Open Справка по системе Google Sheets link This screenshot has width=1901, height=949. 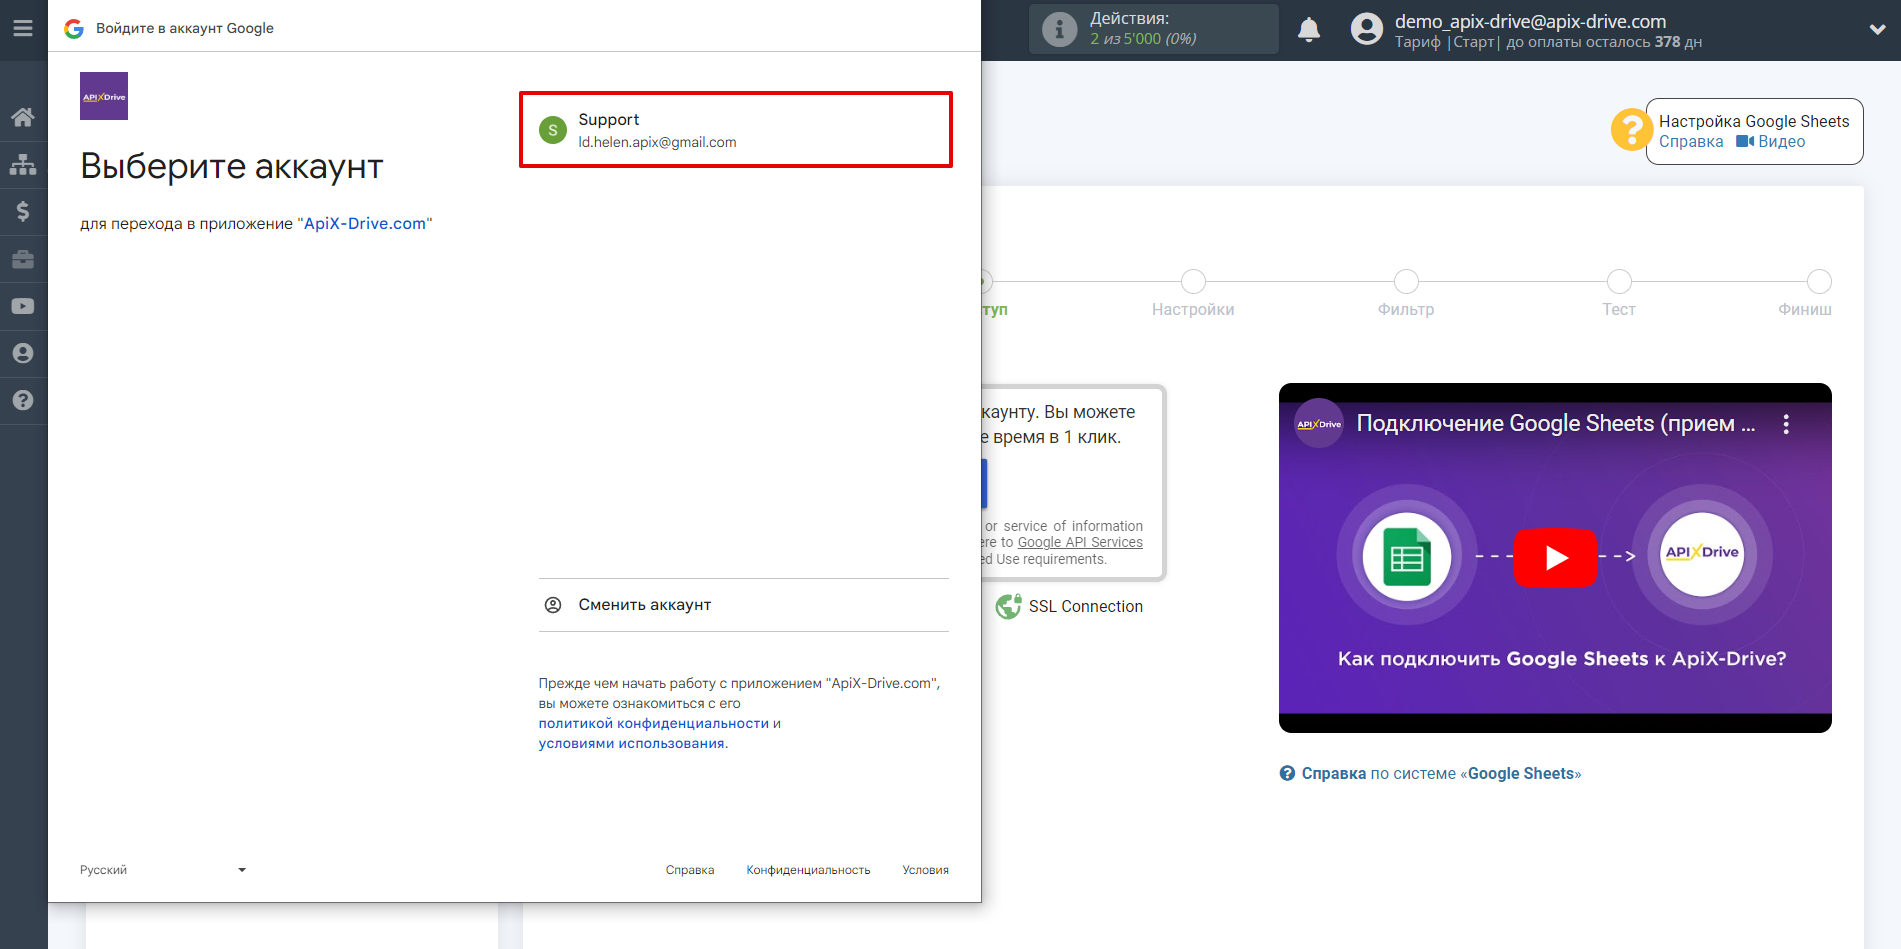1430,774
